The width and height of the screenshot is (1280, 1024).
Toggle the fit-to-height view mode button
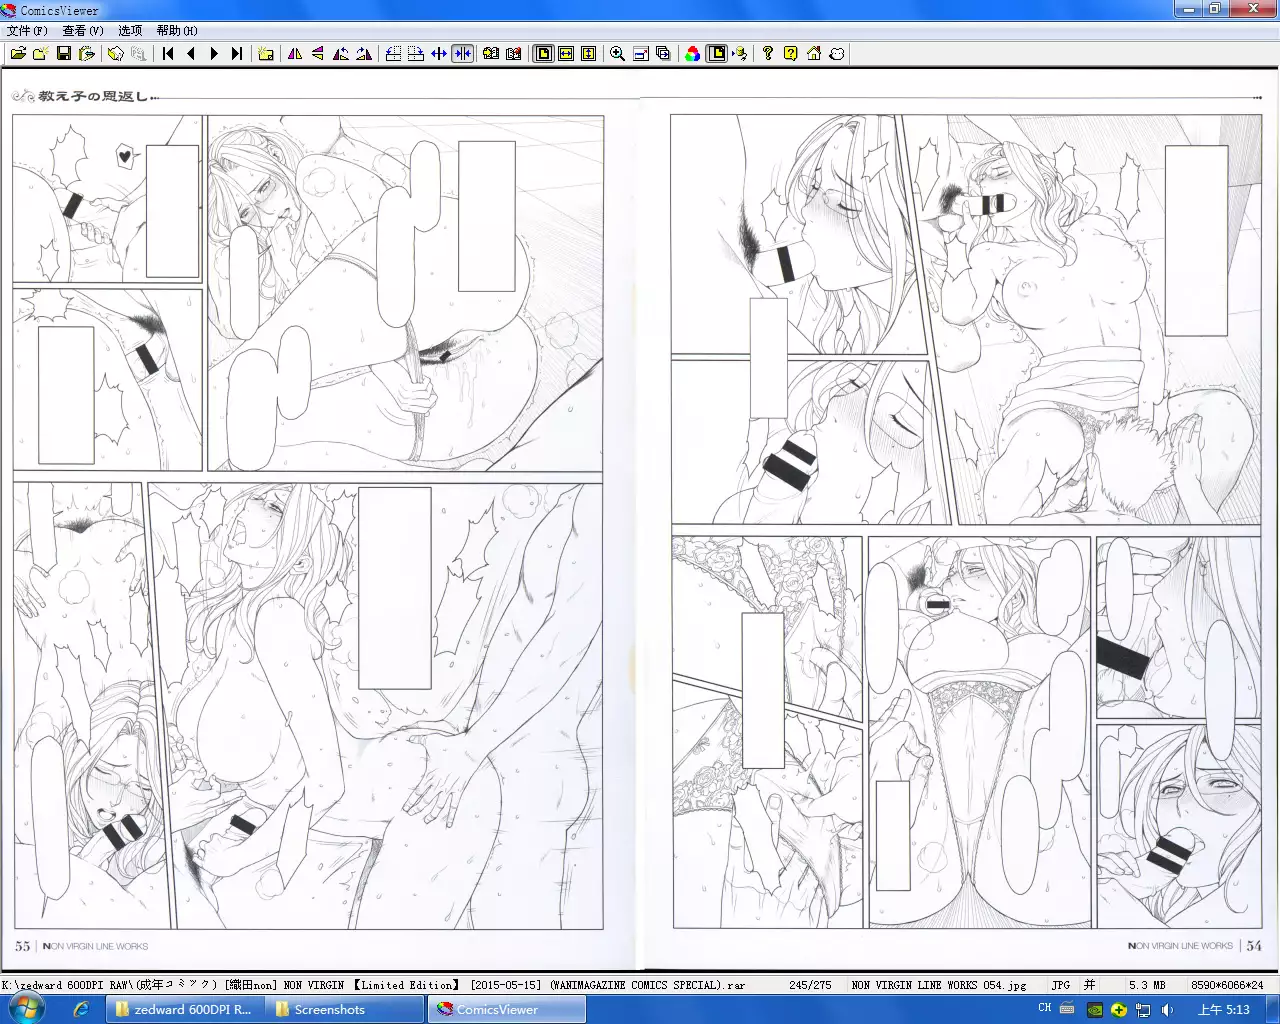[589, 54]
